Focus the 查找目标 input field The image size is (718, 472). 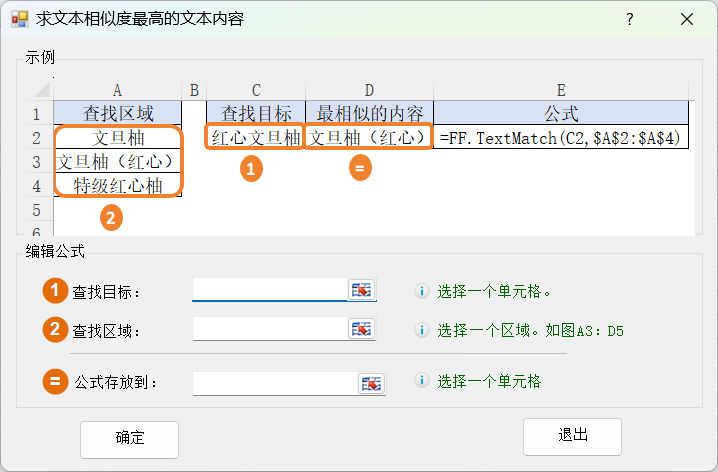pos(269,290)
